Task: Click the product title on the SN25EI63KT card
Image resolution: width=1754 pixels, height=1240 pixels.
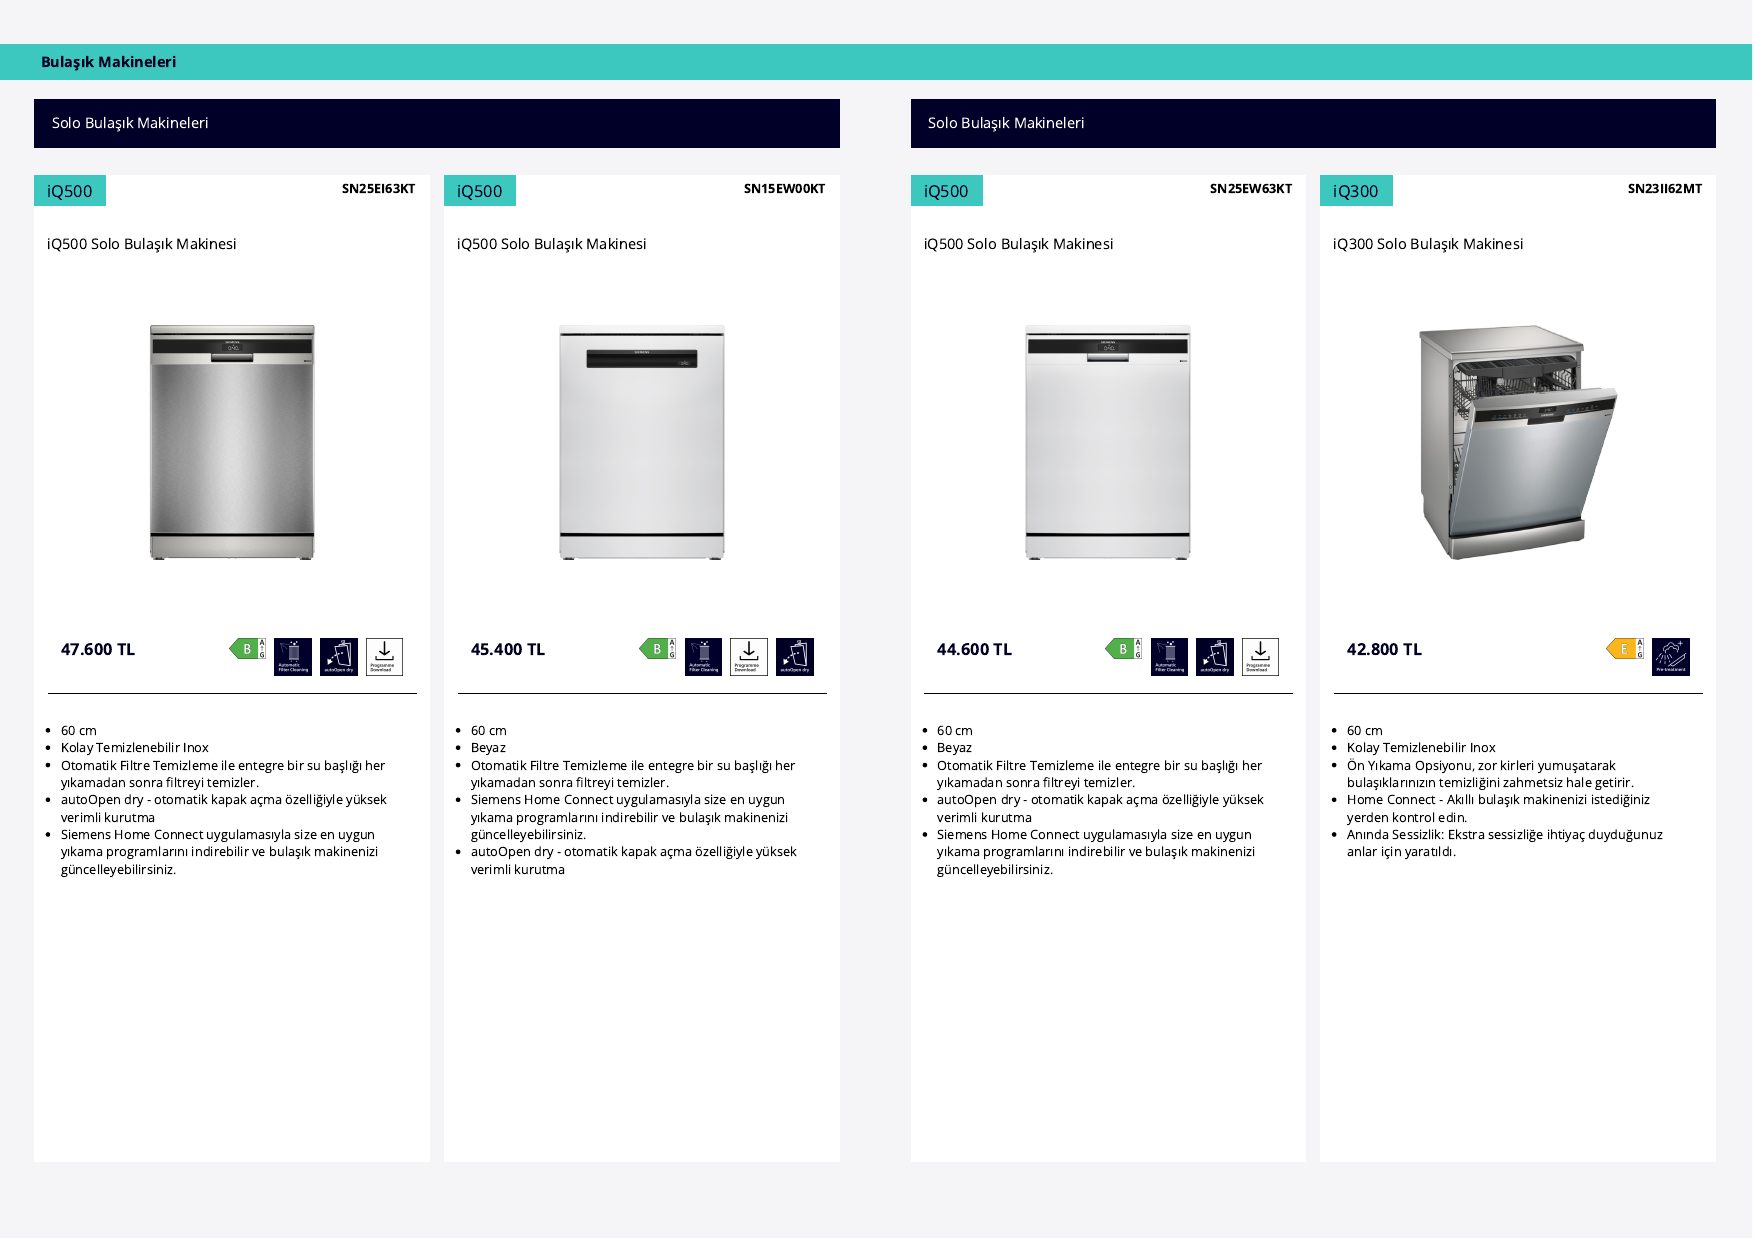Action: click(x=142, y=244)
